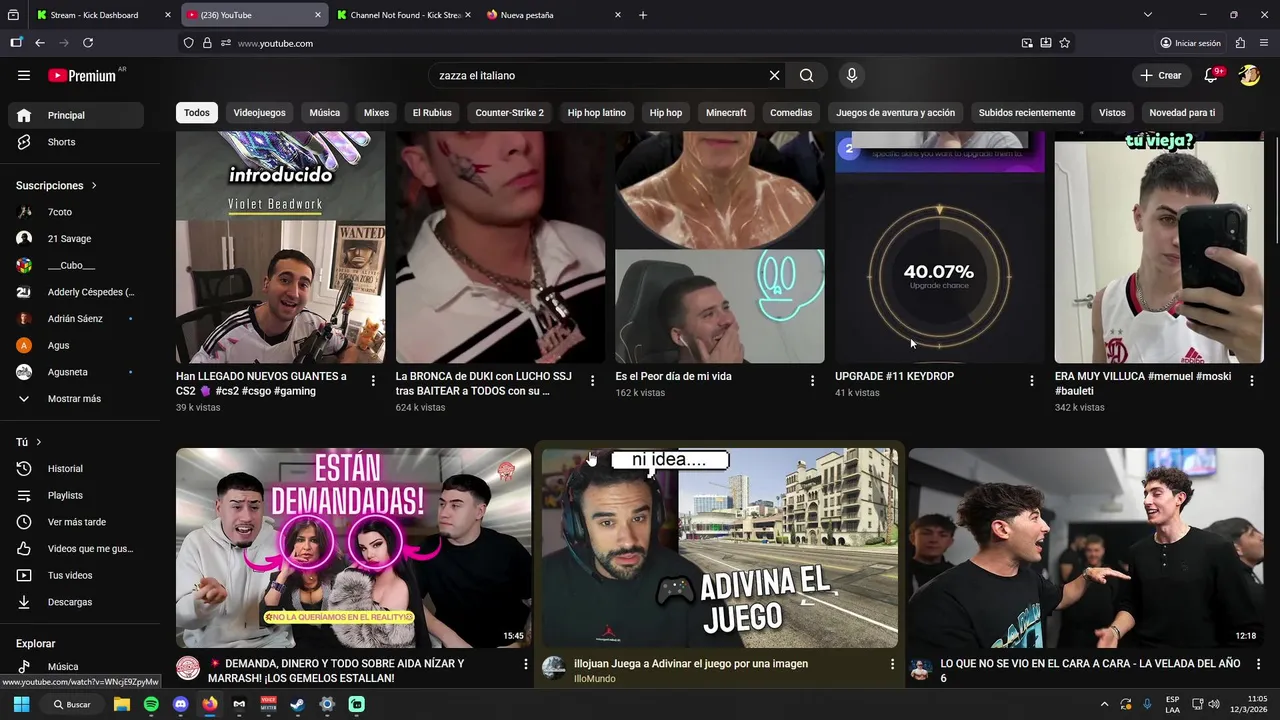Open the account avatar menu
The image size is (1280, 720).
(x=1249, y=75)
